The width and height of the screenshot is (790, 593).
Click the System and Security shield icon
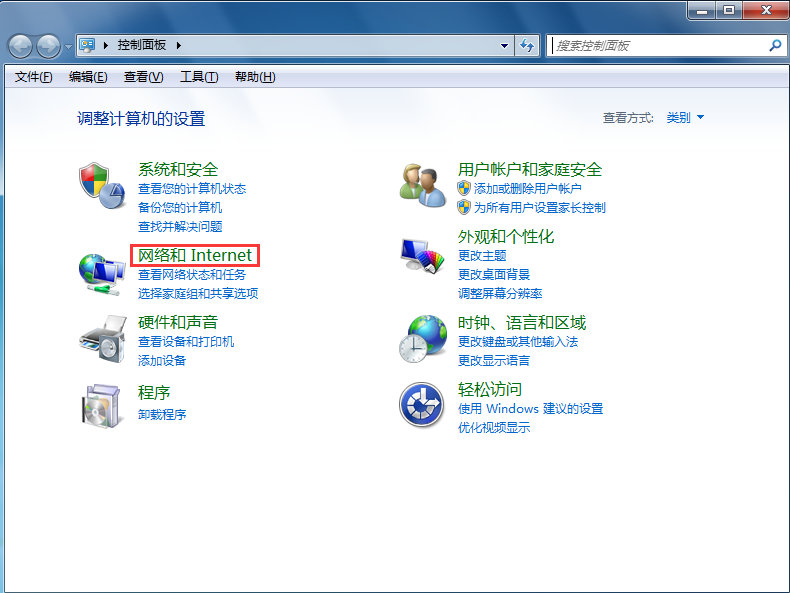pyautogui.click(x=101, y=184)
